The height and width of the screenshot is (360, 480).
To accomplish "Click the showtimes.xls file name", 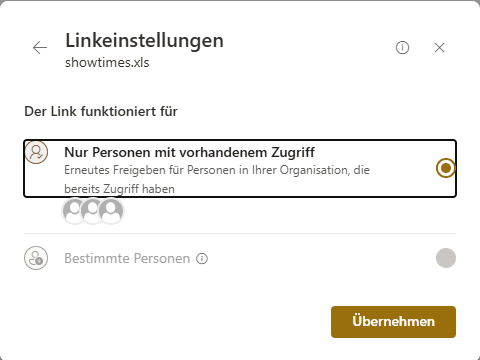I will [107, 63].
